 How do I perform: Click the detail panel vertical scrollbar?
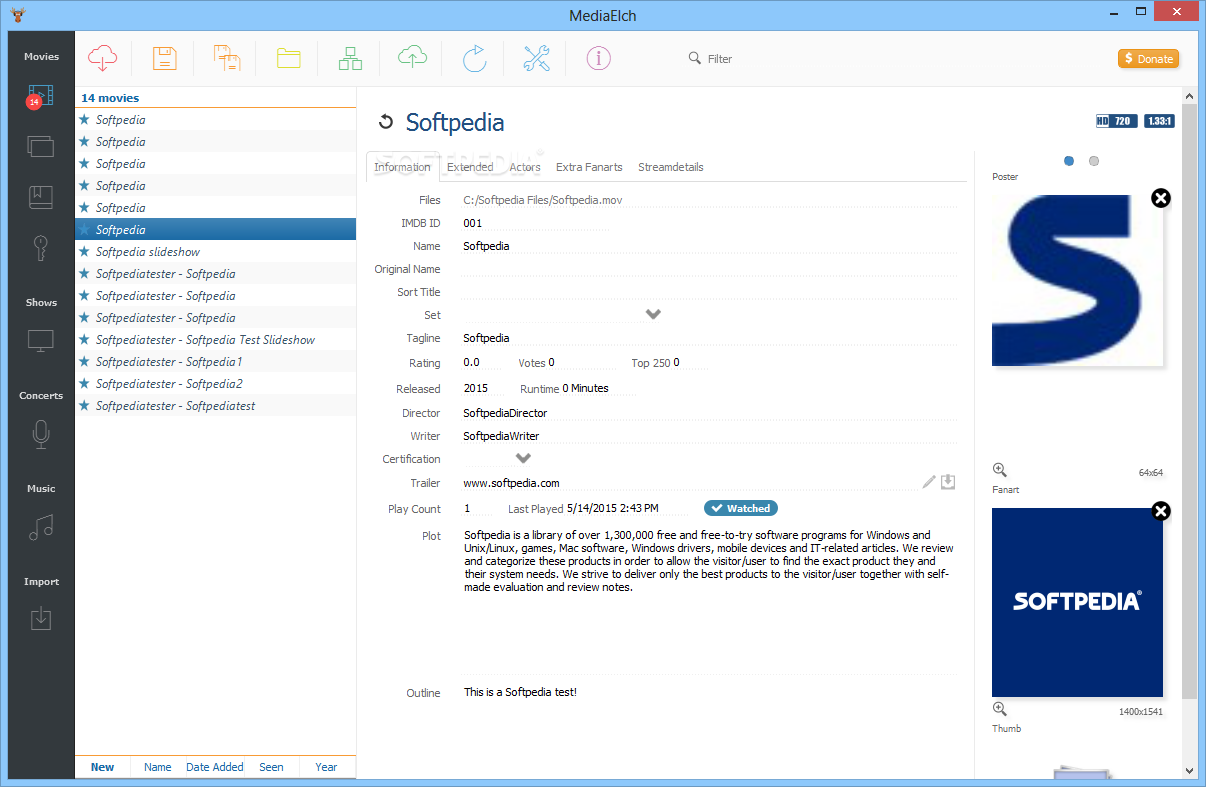click(x=1189, y=400)
